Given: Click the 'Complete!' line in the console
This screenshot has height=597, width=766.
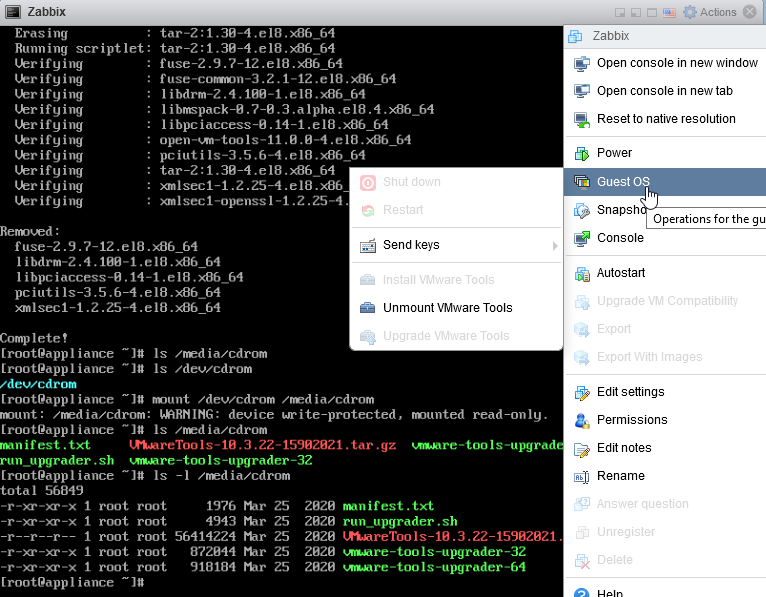Looking at the screenshot, I should (34, 338).
